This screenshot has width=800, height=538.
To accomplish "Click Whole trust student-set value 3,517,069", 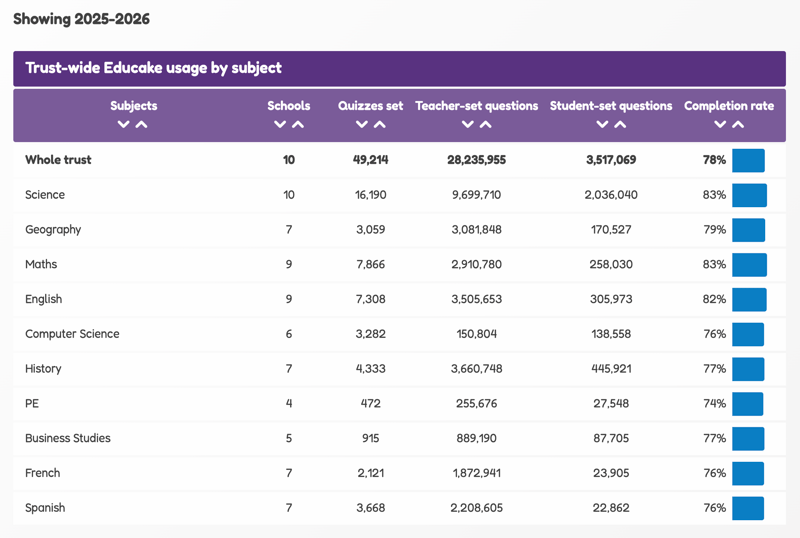I will (x=611, y=160).
